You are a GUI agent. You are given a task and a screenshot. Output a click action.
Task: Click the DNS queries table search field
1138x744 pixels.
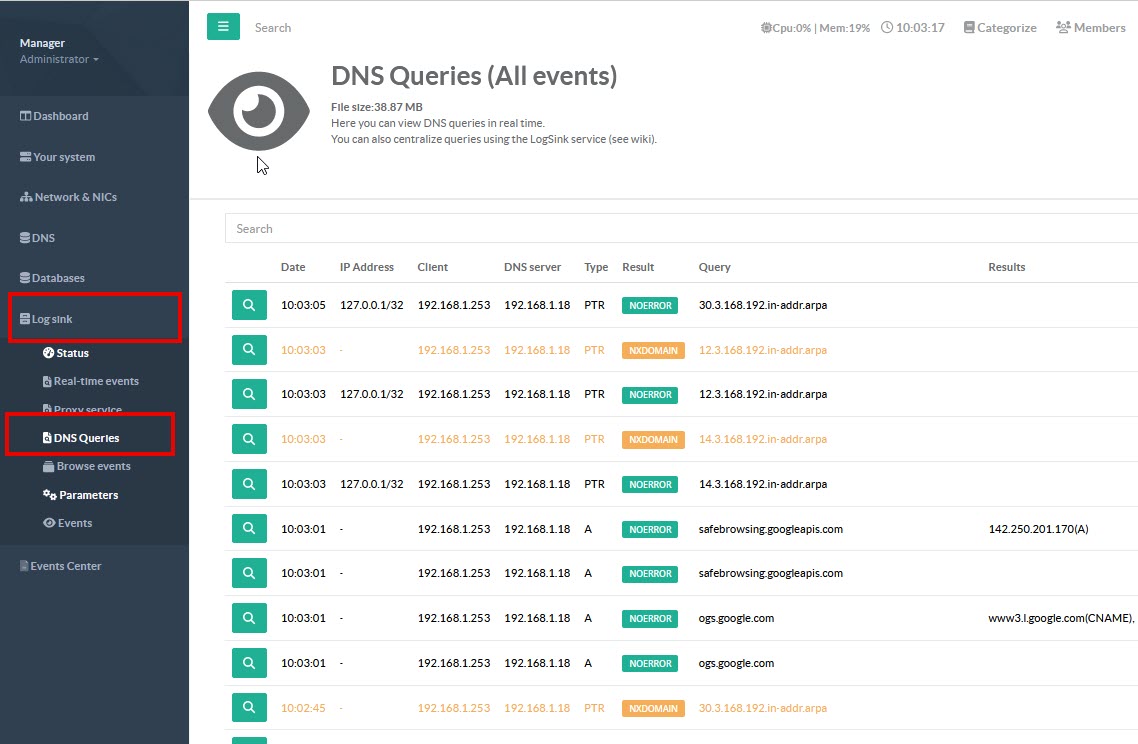[x=680, y=229]
